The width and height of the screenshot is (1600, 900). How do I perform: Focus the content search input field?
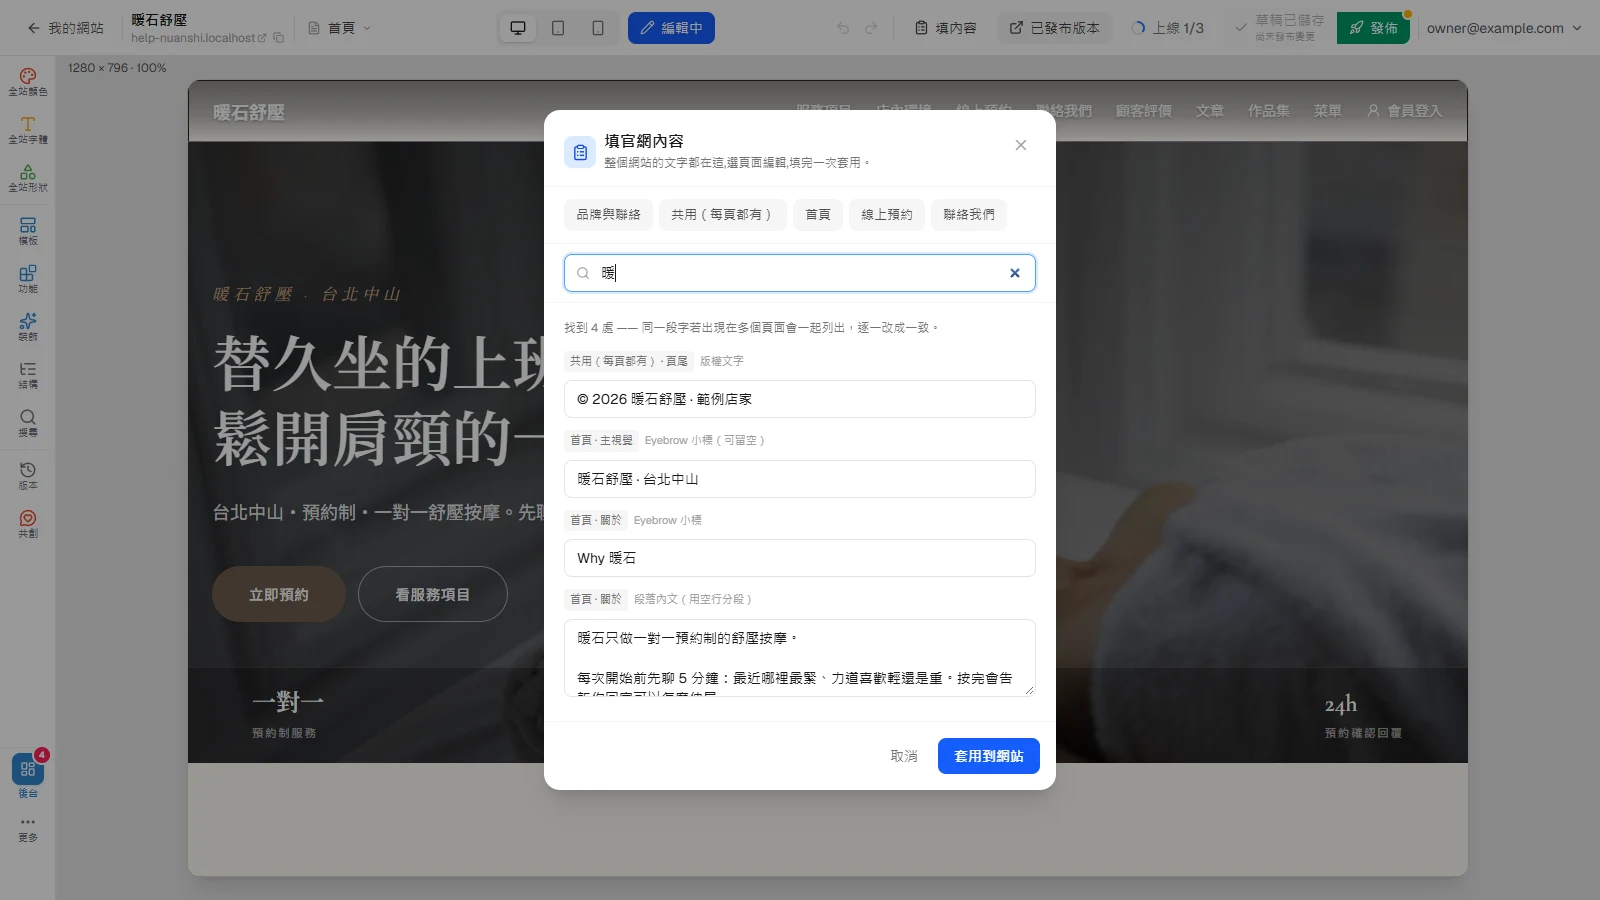[800, 273]
